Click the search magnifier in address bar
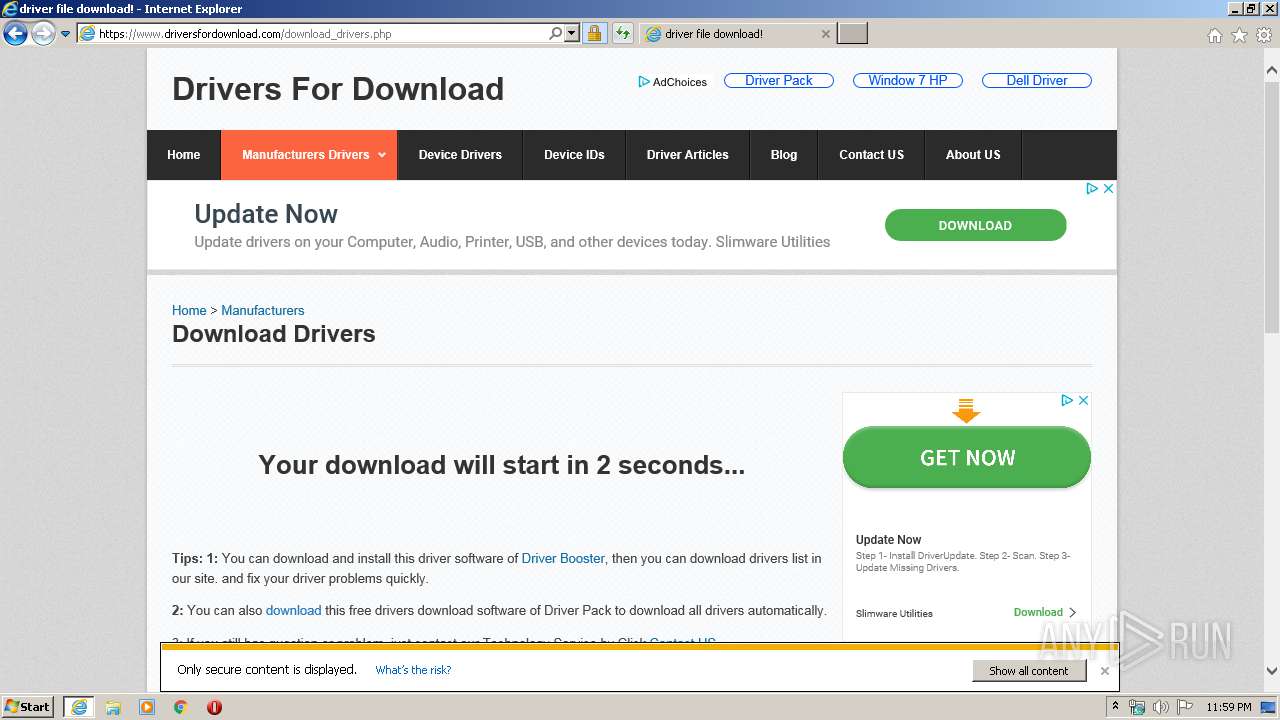Screen dimensions: 1280x720 556,34
